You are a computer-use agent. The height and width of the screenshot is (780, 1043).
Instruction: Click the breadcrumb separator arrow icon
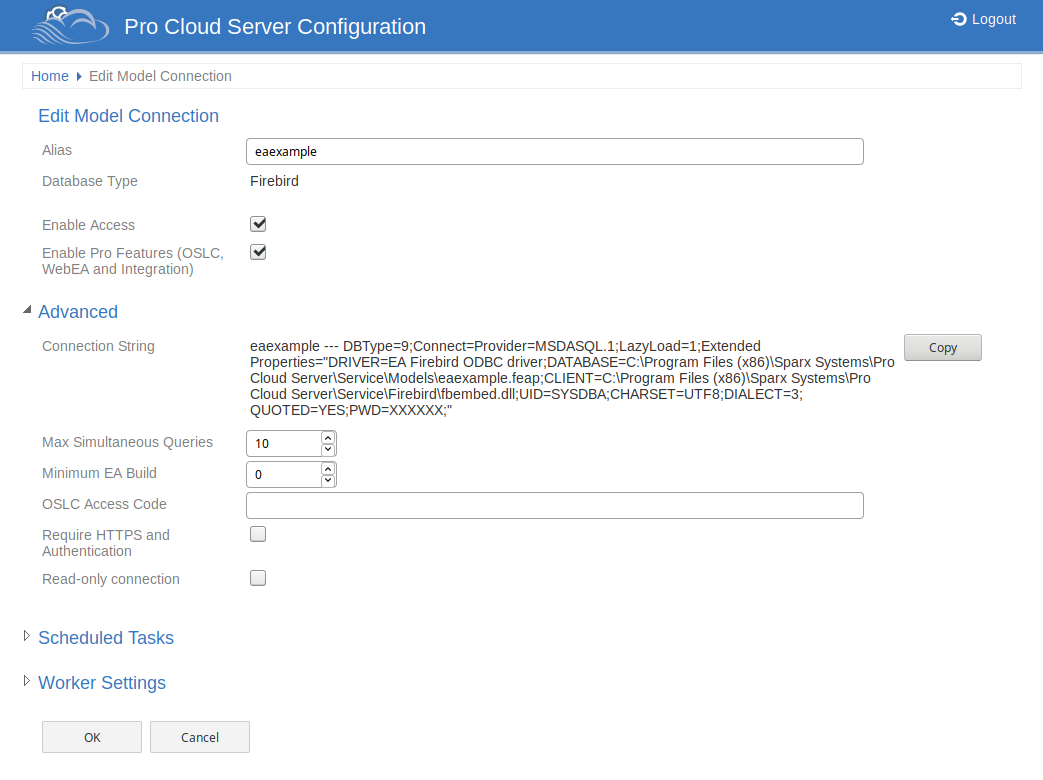[x=79, y=76]
